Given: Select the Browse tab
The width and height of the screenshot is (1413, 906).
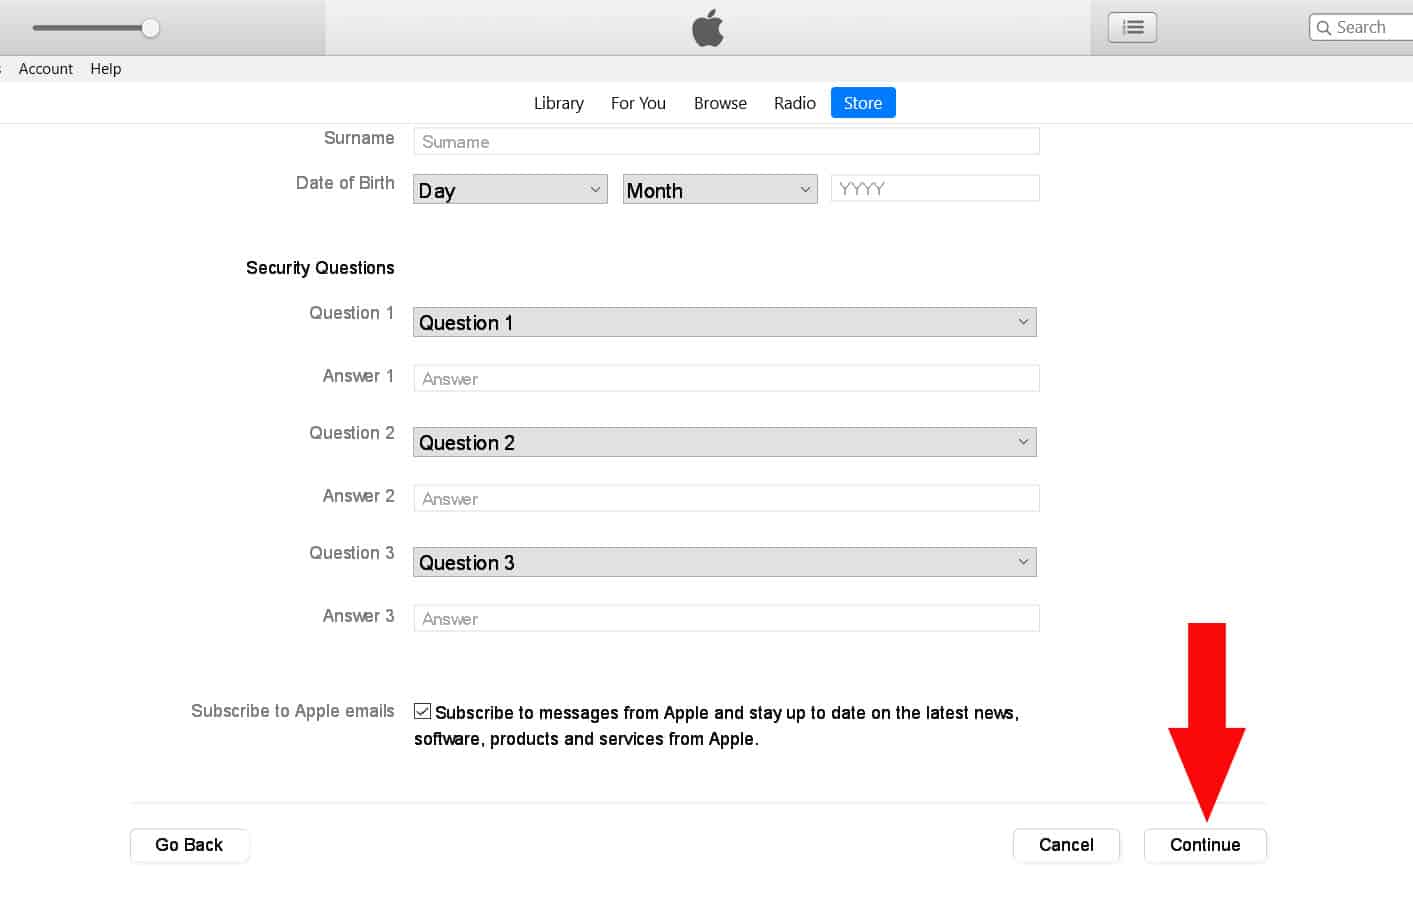Looking at the screenshot, I should pyautogui.click(x=720, y=103).
